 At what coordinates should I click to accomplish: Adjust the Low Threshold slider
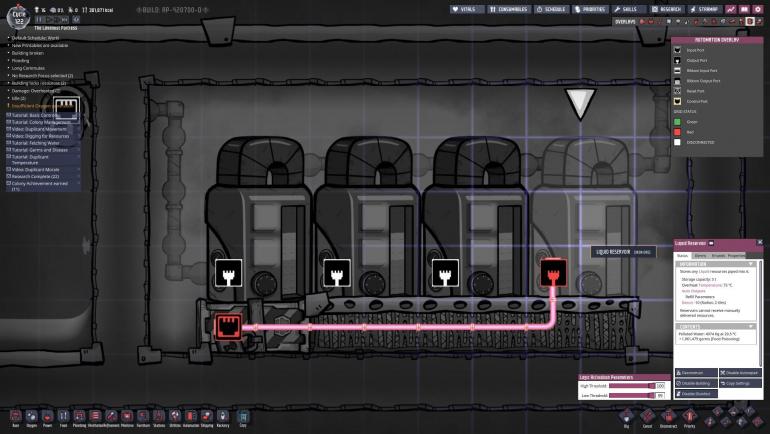(632, 395)
